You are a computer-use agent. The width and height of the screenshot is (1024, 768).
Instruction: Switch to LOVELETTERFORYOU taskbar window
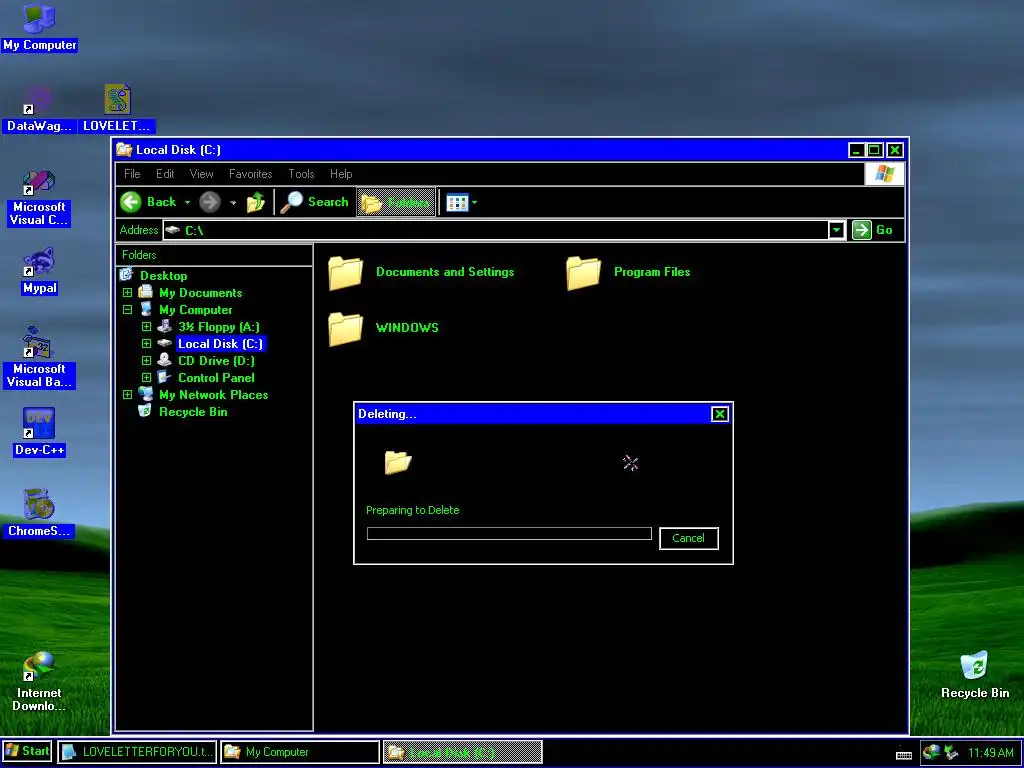(136, 752)
